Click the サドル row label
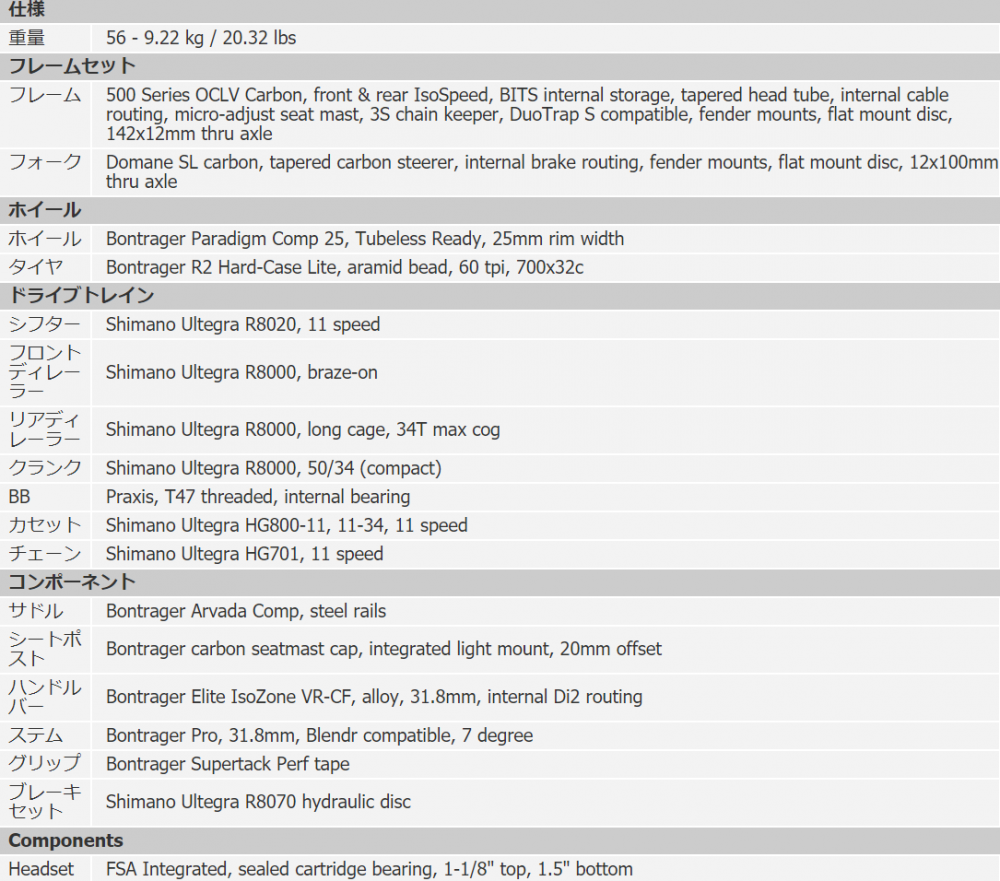 pos(36,611)
